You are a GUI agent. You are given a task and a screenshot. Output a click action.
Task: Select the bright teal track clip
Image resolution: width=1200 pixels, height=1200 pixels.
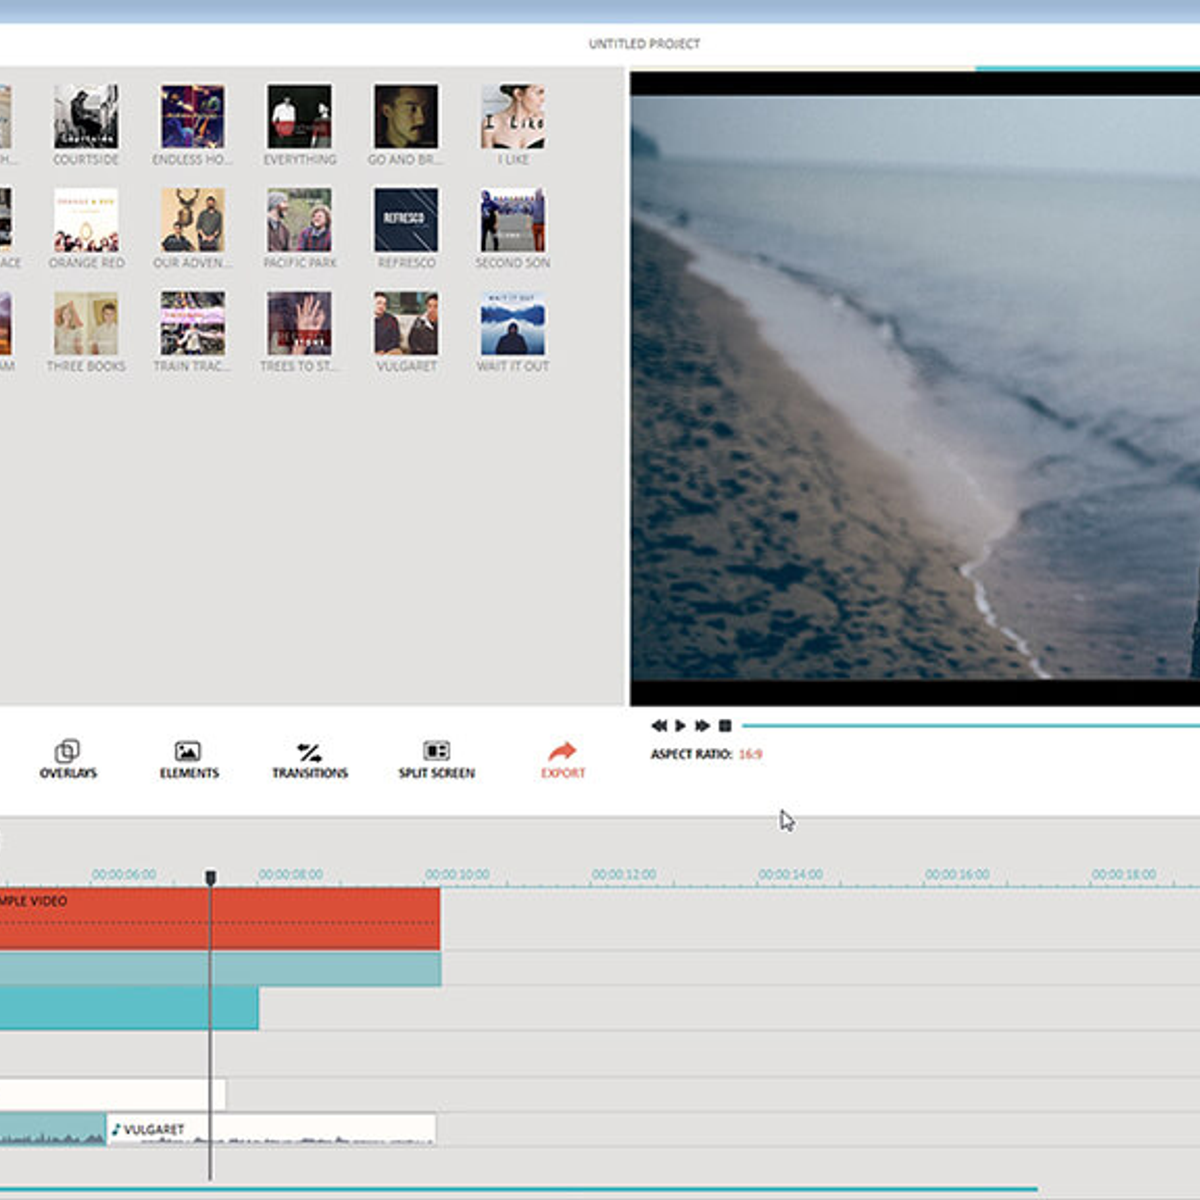point(129,1009)
